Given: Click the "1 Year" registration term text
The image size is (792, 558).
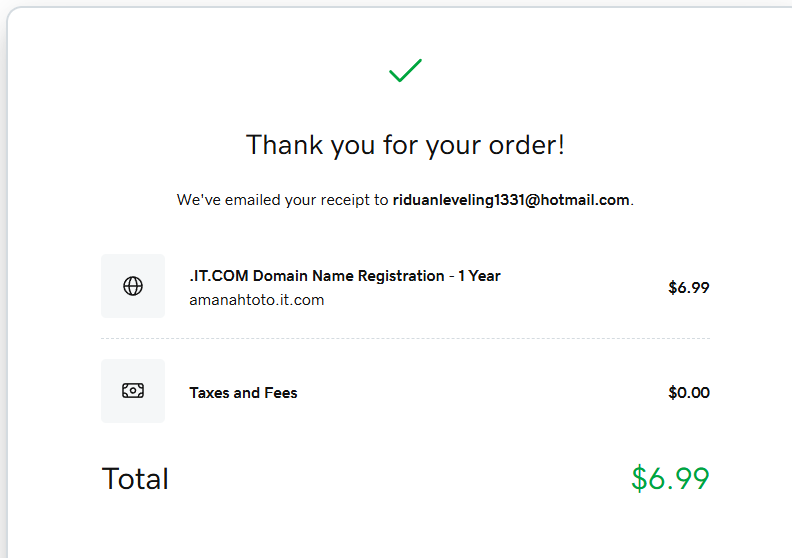Looking at the screenshot, I should click(479, 276).
